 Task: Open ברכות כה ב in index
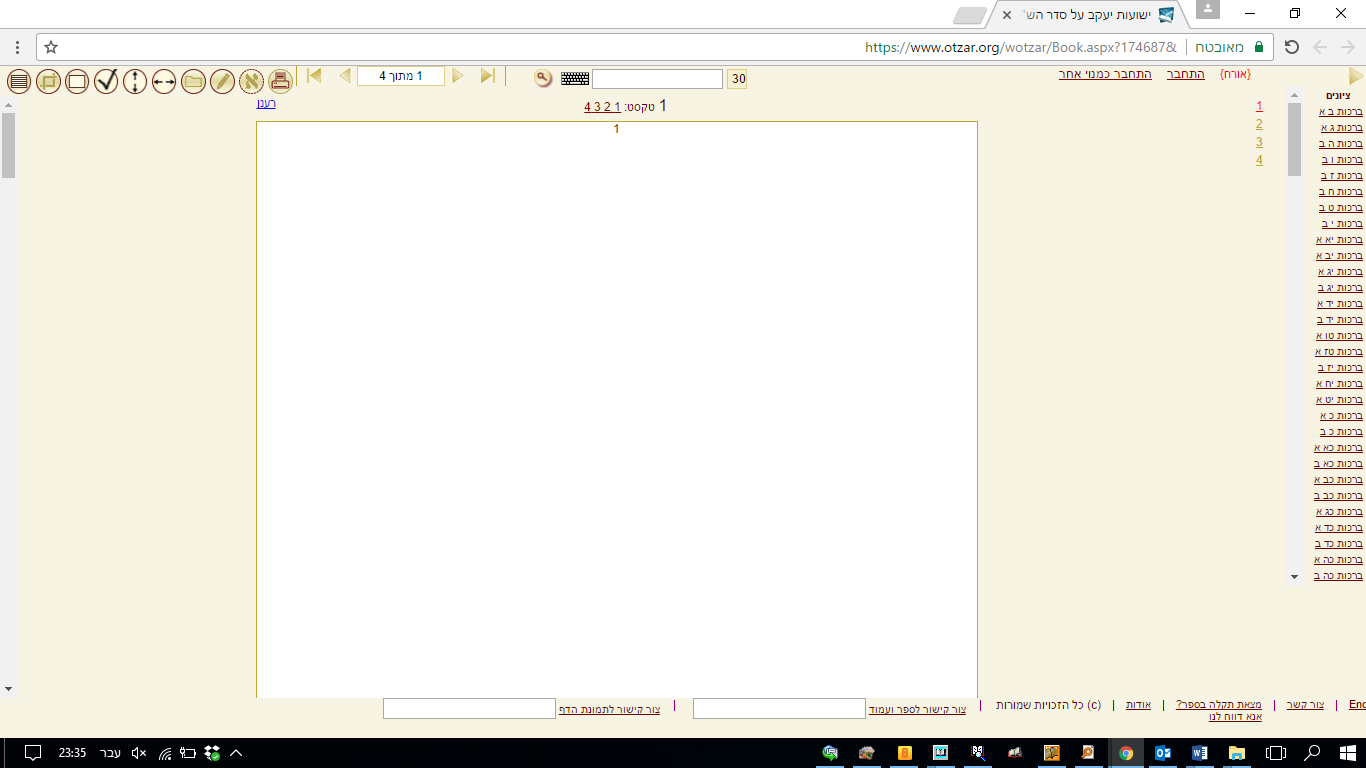(x=1338, y=576)
